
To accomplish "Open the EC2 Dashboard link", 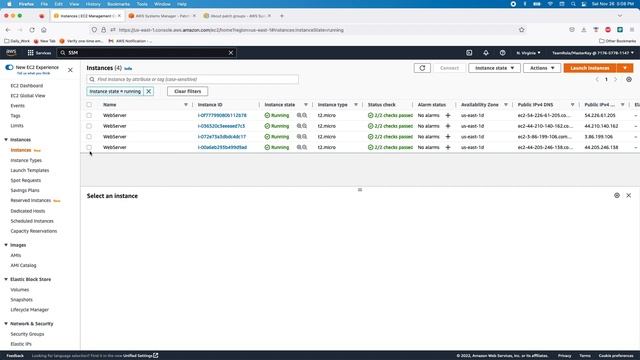I will [x=27, y=86].
